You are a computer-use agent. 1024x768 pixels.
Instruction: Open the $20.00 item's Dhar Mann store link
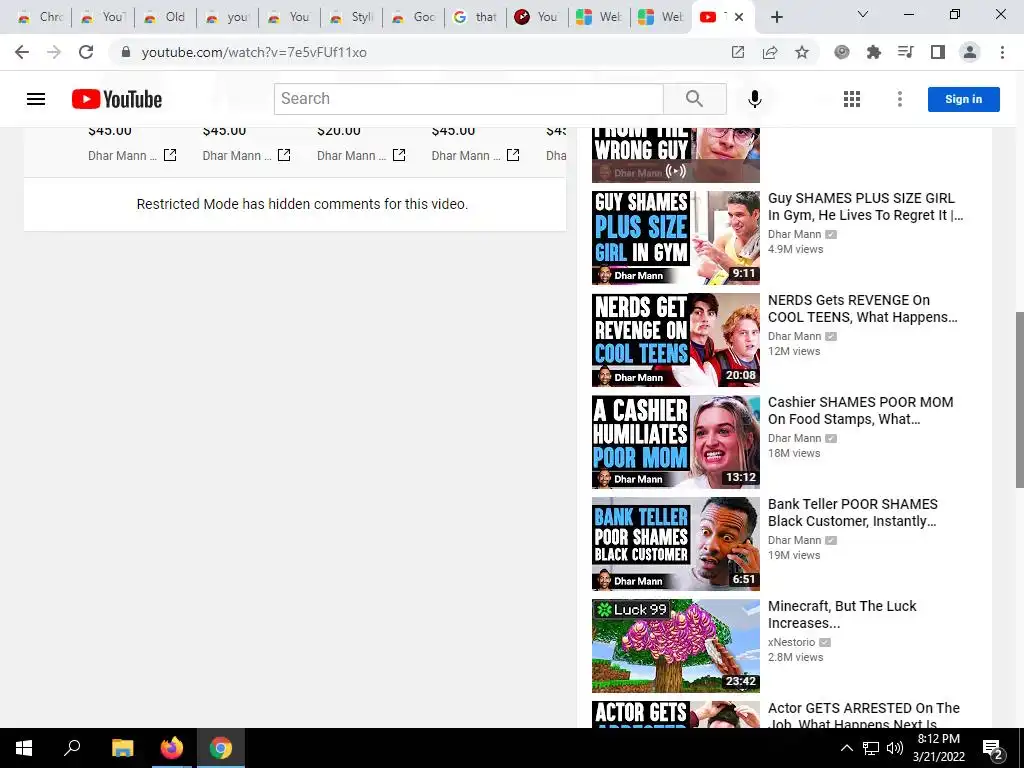[x=399, y=155]
